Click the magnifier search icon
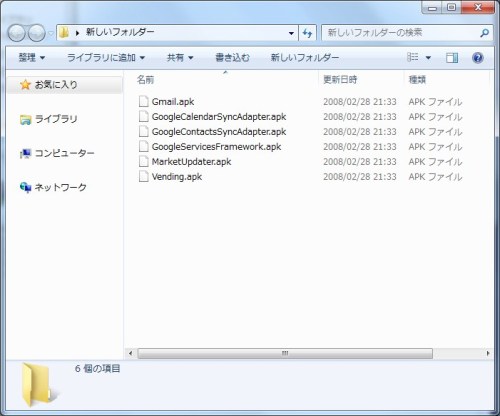 tap(485, 33)
